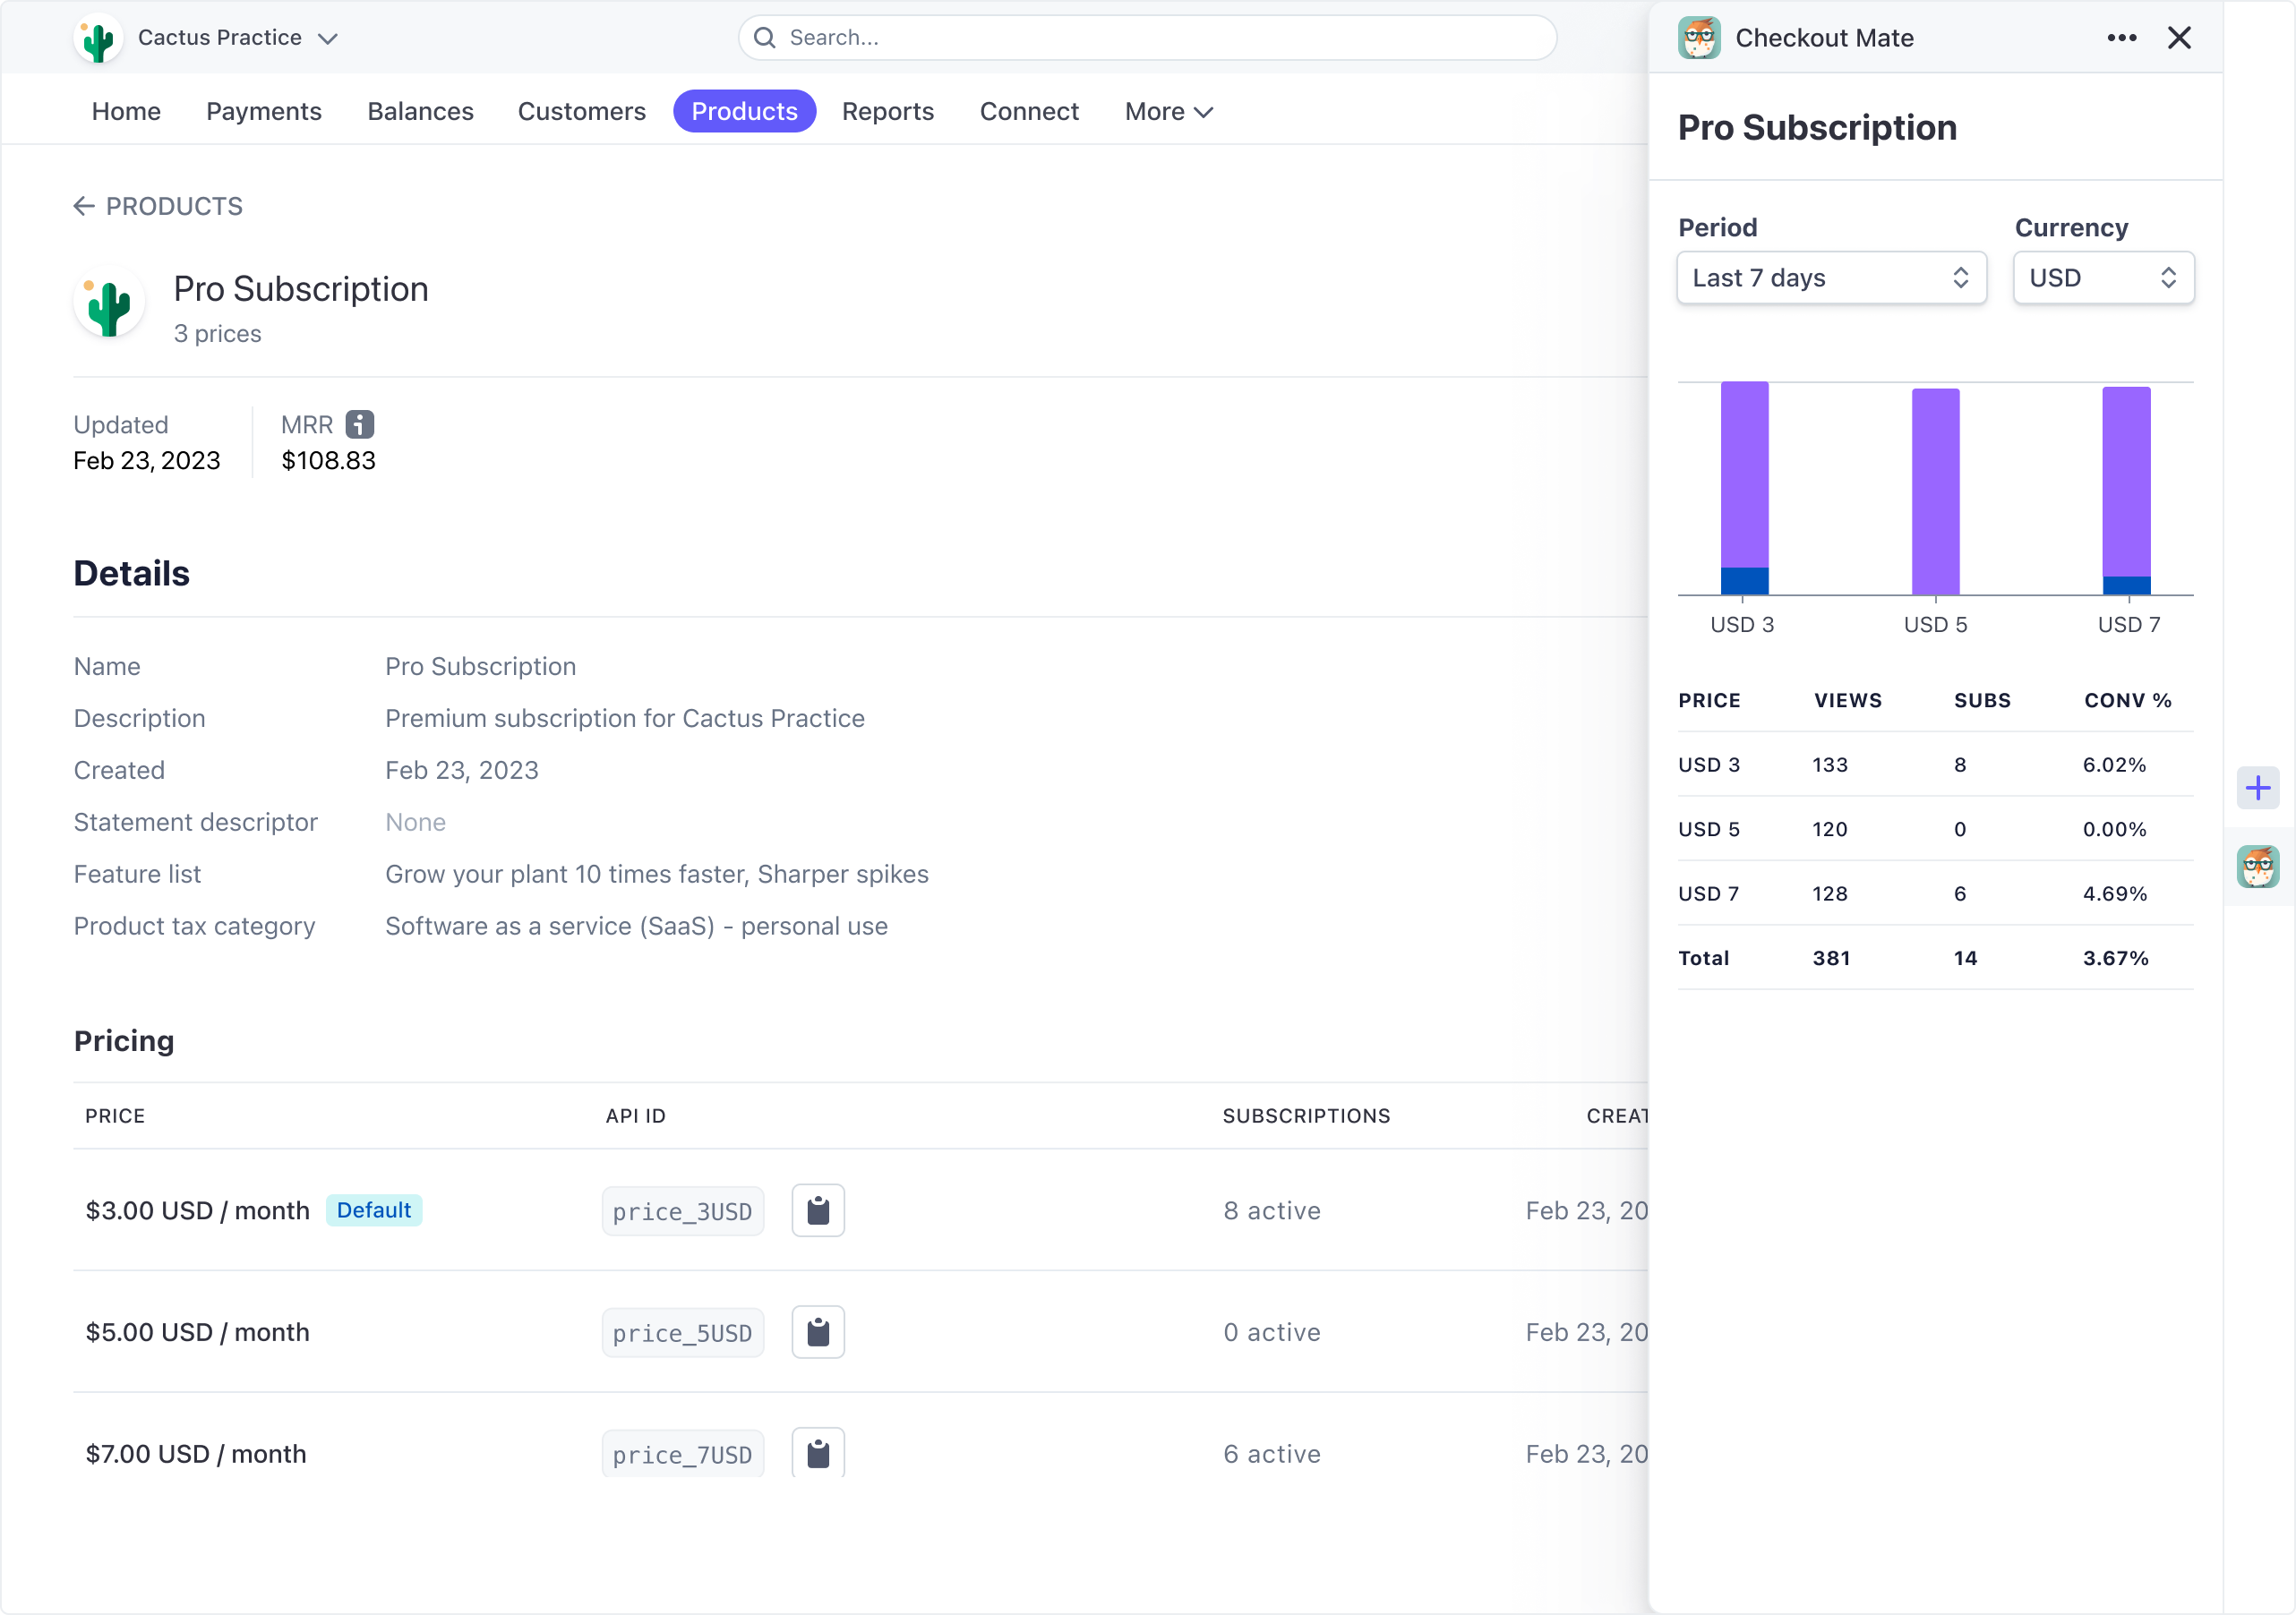Viewport: 2296px width, 1615px height.
Task: Click the purple plus icon on right edge
Action: [2258, 788]
